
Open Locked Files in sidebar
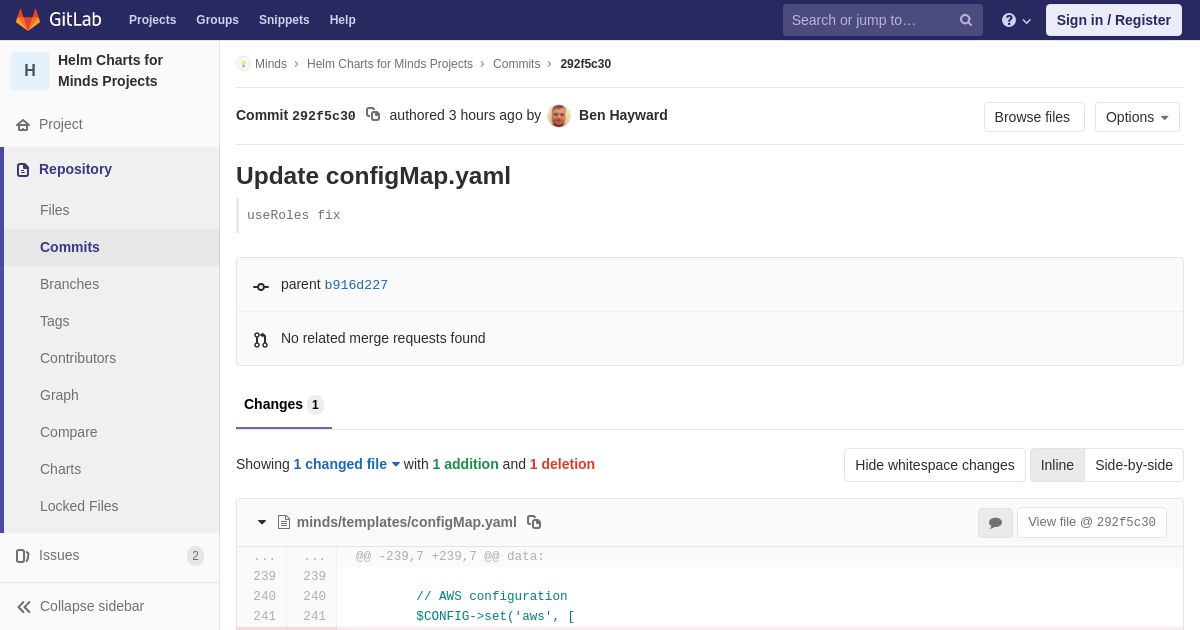click(79, 506)
